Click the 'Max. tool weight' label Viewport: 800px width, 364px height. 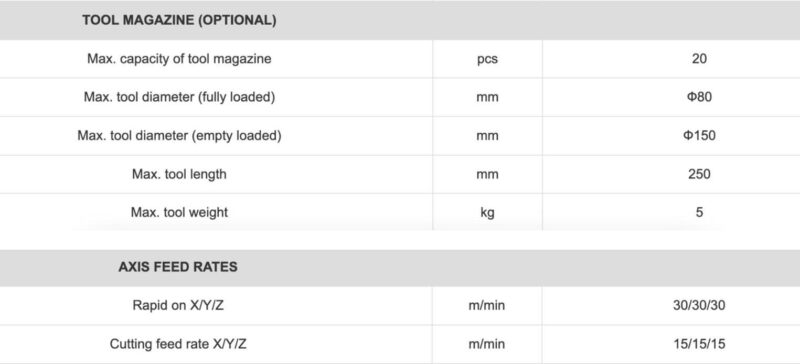tap(179, 212)
